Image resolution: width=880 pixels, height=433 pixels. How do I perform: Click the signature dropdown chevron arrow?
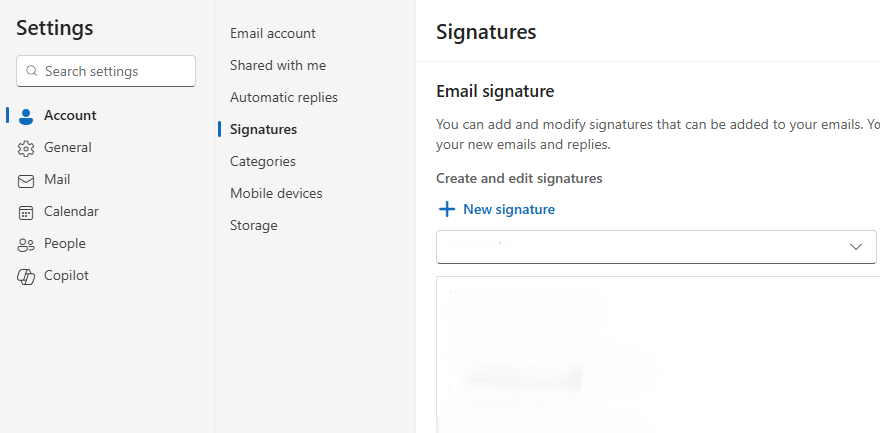pos(856,247)
